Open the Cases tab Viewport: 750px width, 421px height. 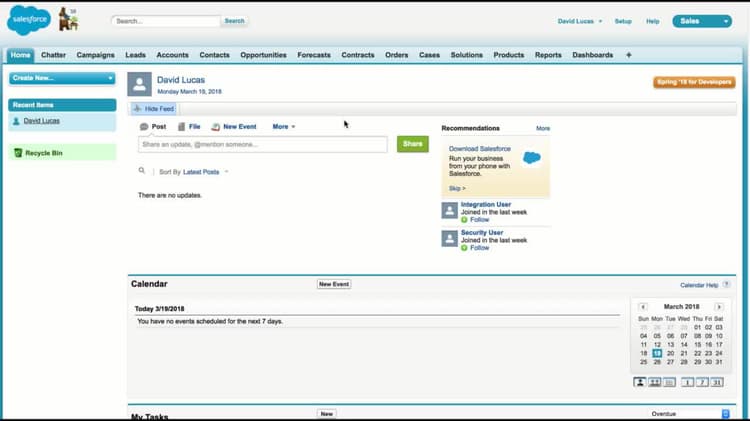point(429,55)
